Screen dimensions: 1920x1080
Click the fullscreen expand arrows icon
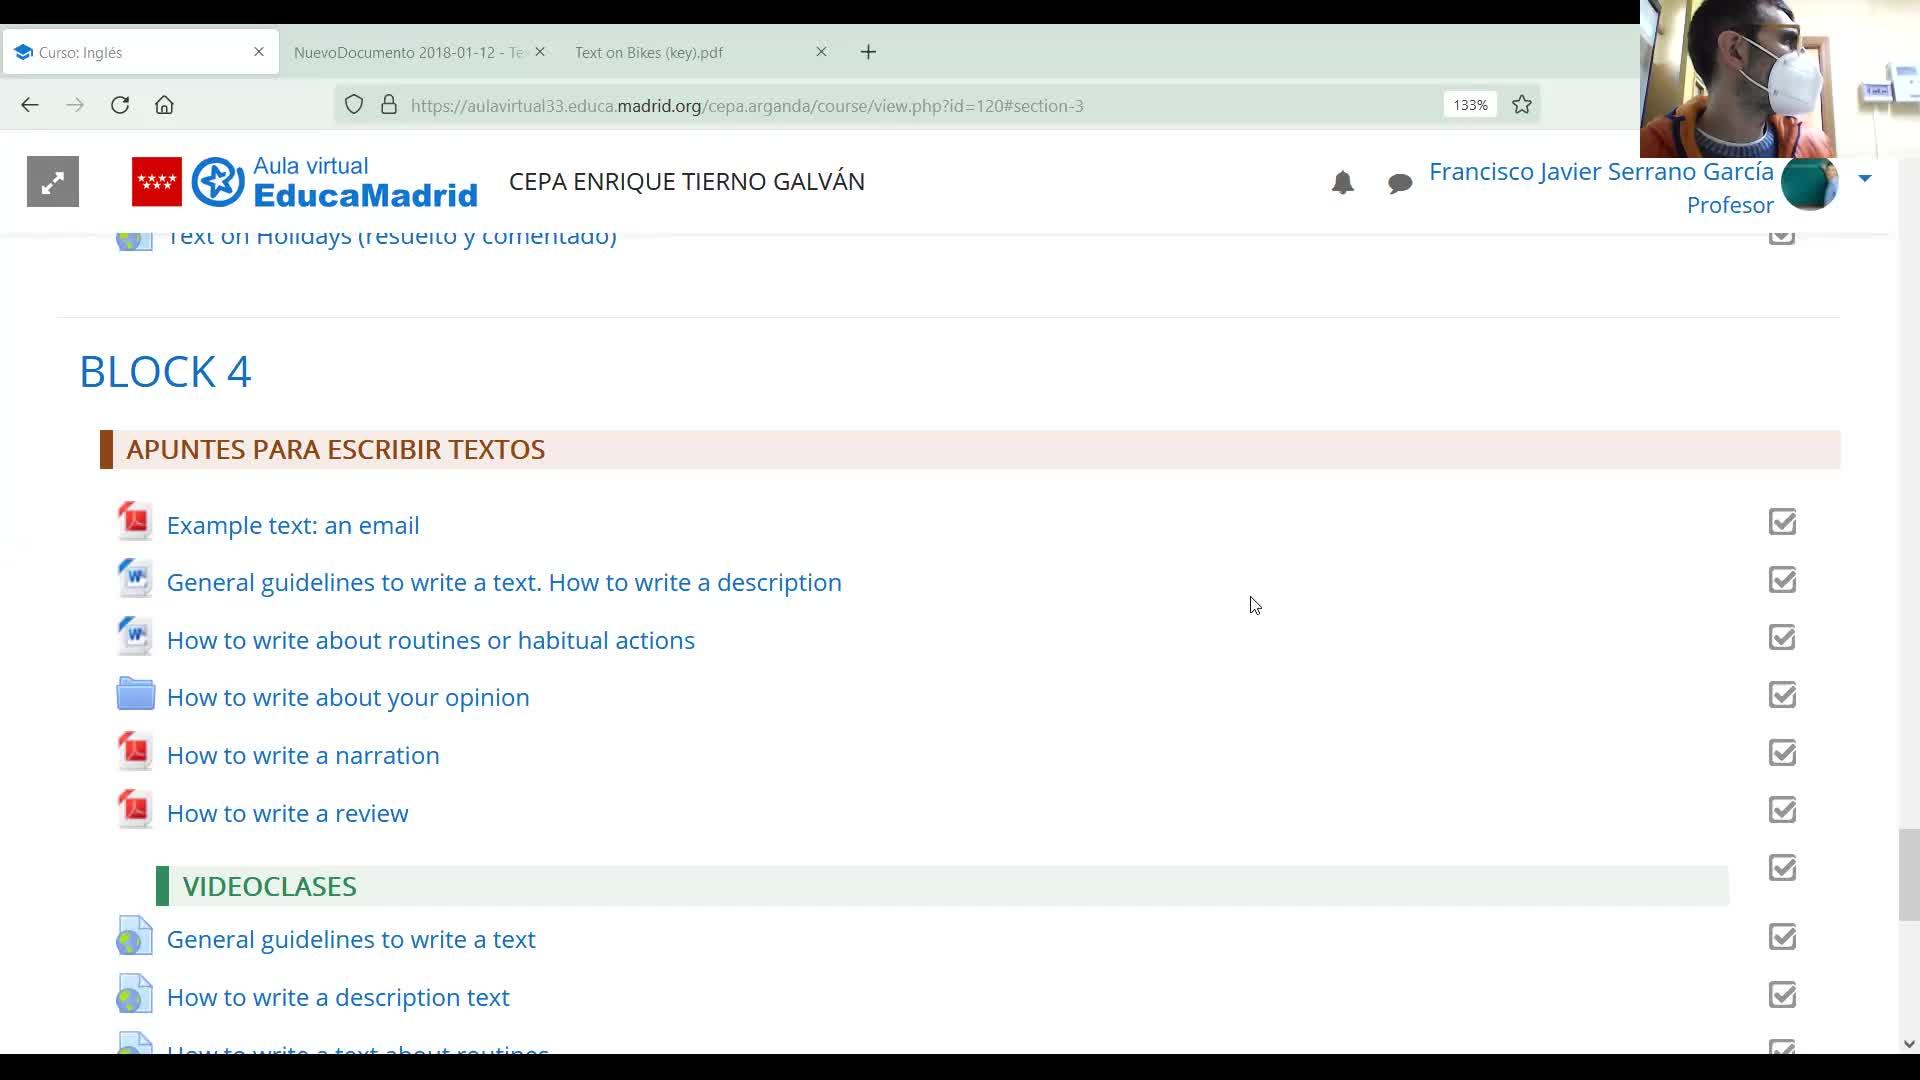click(x=52, y=182)
